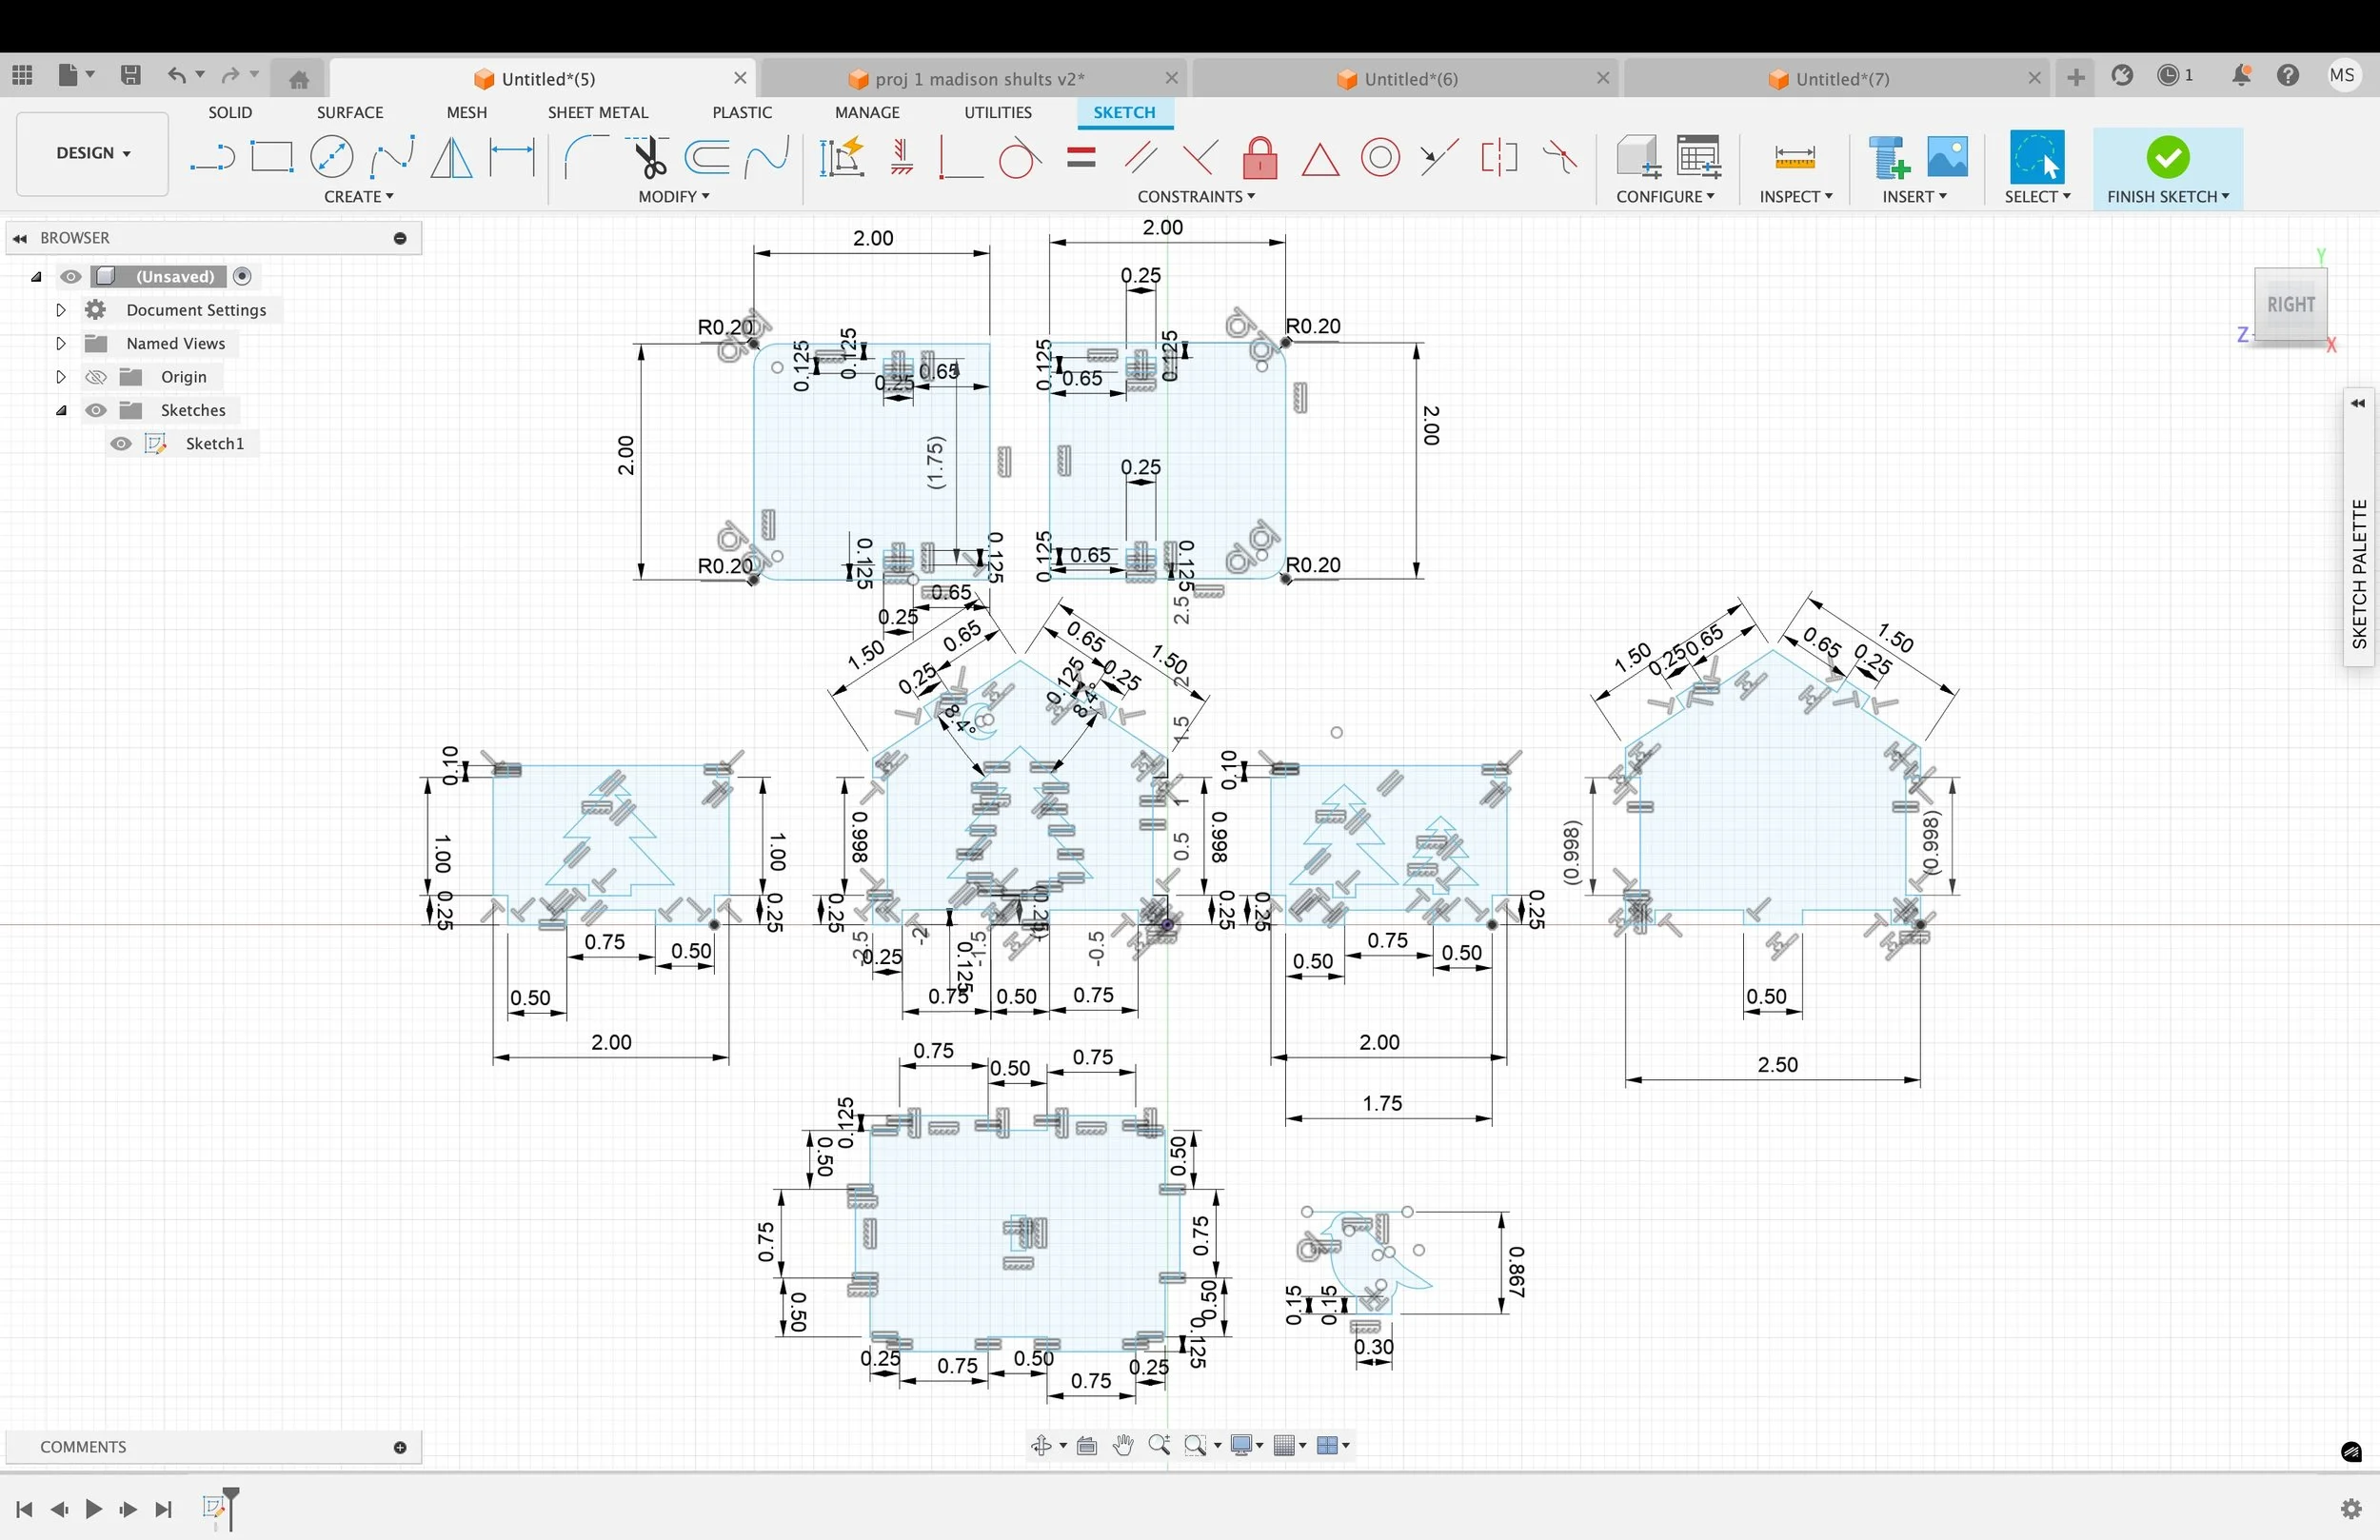Expand the Document Settings node

point(60,310)
